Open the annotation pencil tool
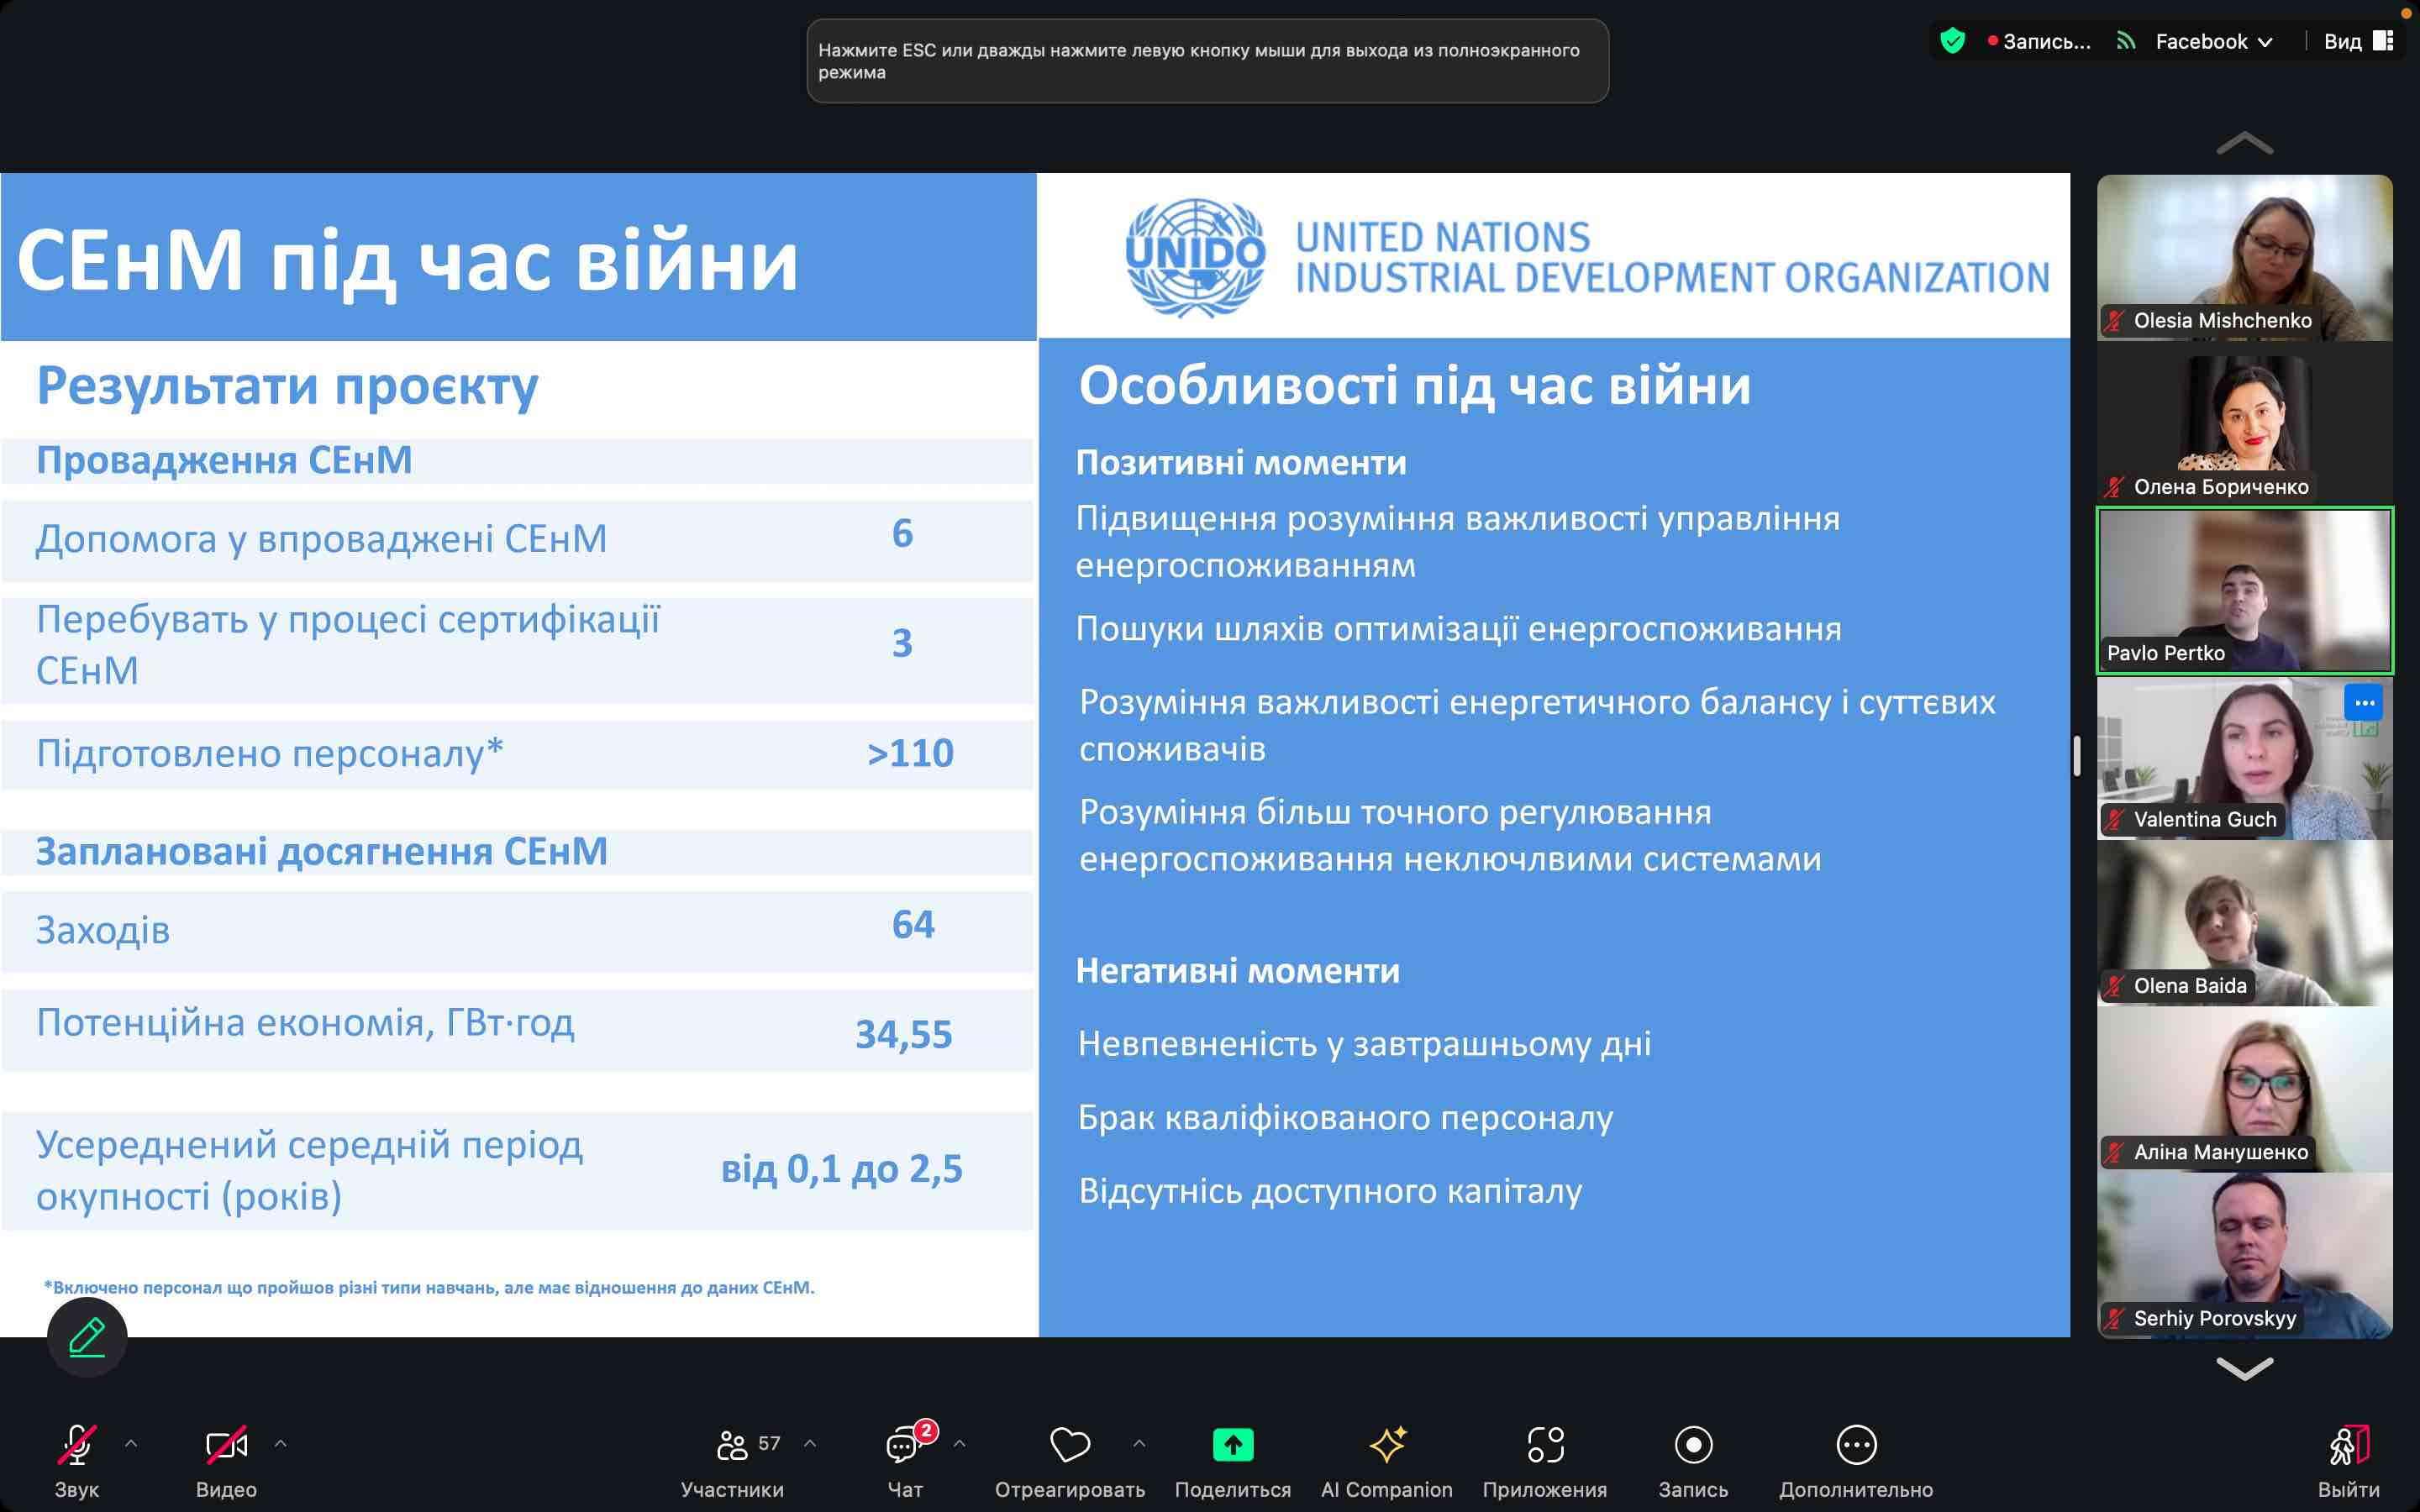The height and width of the screenshot is (1512, 2420). coord(87,1337)
